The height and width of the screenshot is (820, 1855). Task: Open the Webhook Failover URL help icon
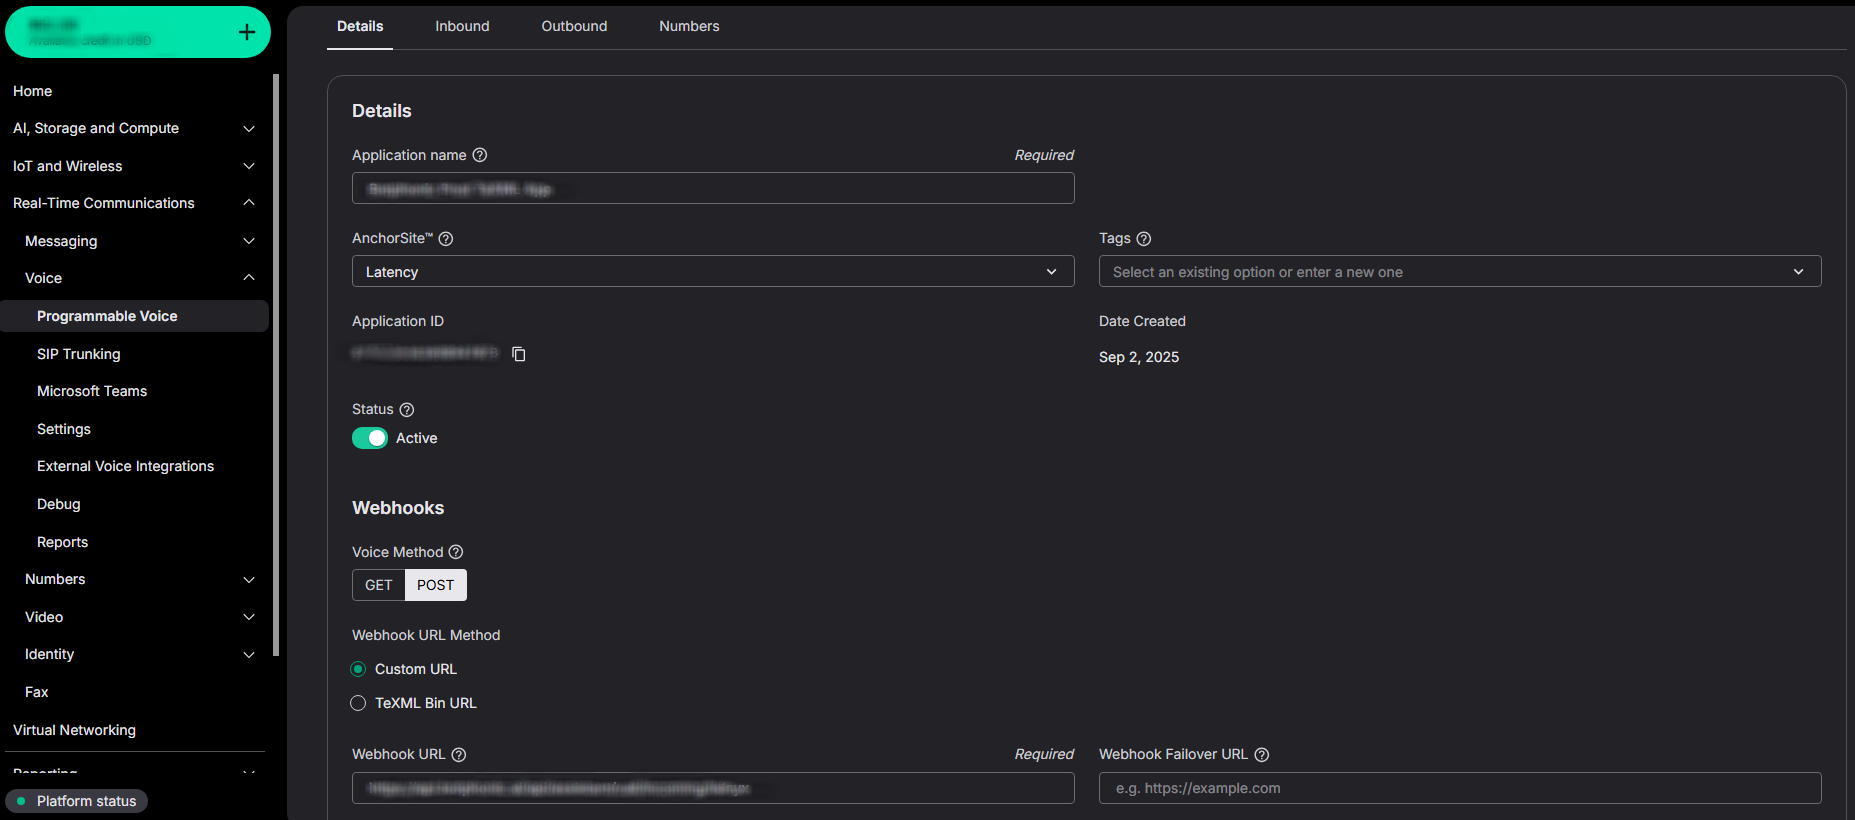point(1262,755)
